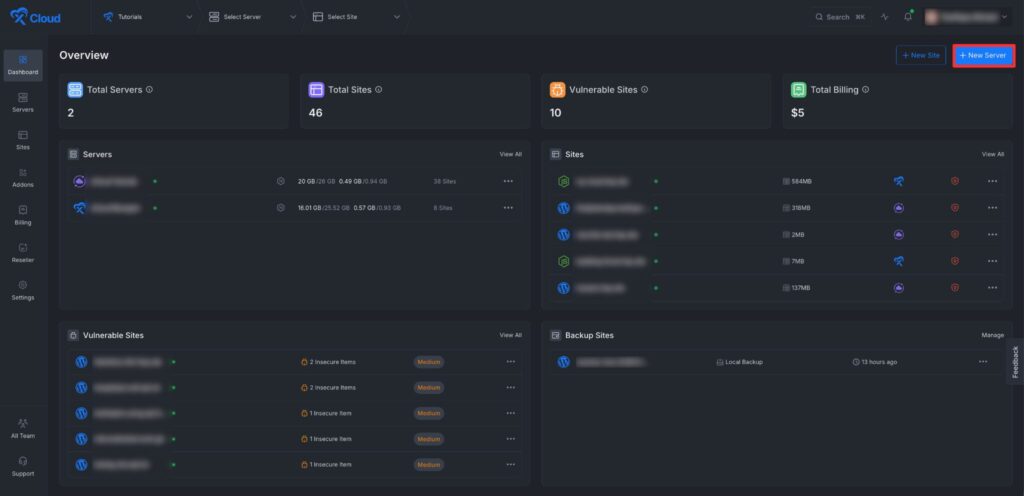Open the Feedback side tab
Viewport: 1024px width, 496px height.
tap(1015, 362)
